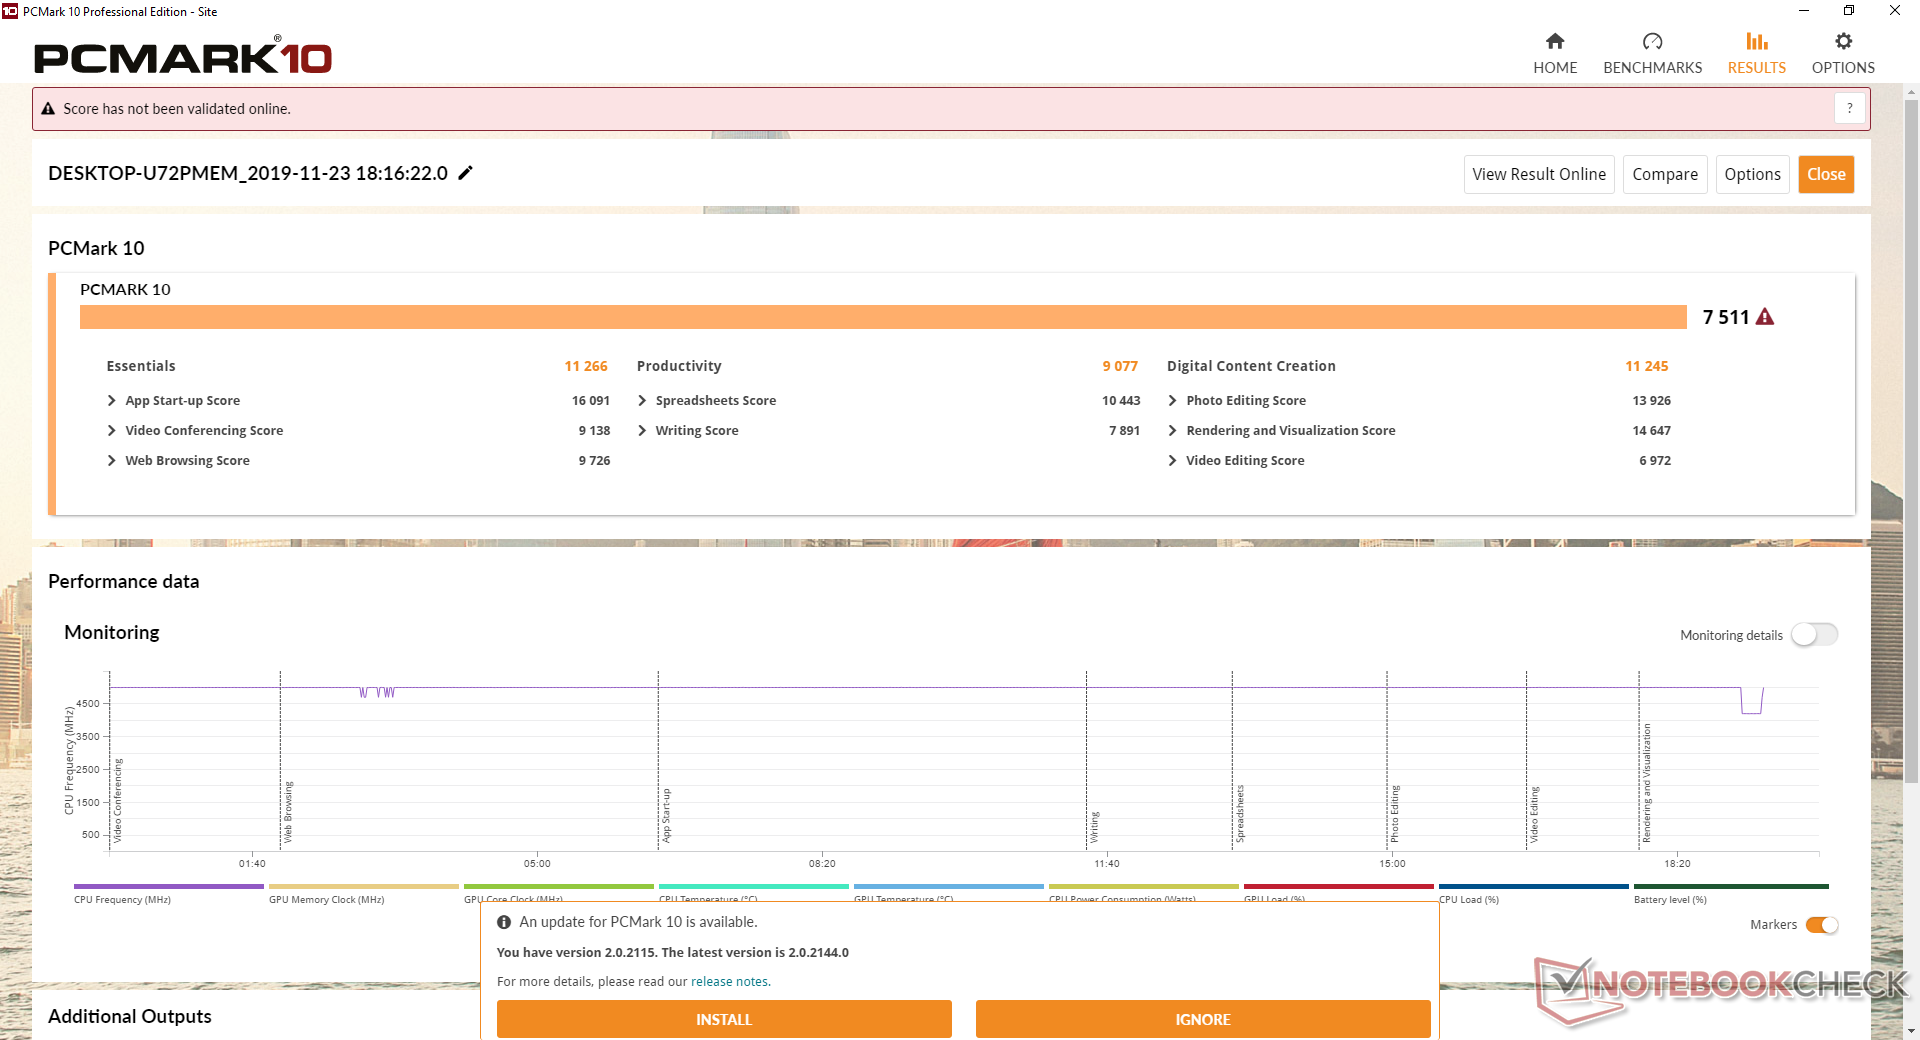Click the question mark help icon in banner

(x=1850, y=108)
